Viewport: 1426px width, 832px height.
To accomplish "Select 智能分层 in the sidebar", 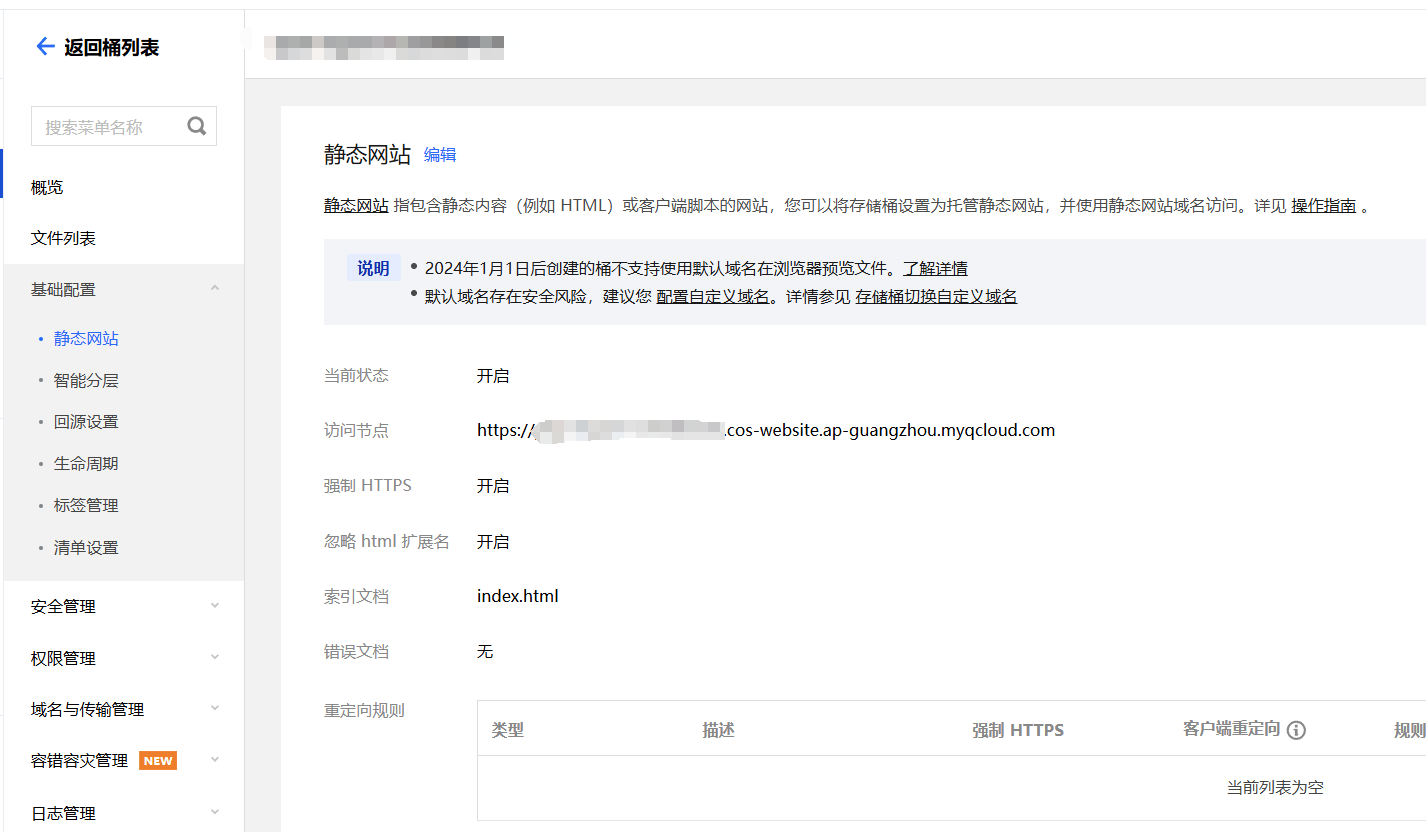I will (86, 380).
